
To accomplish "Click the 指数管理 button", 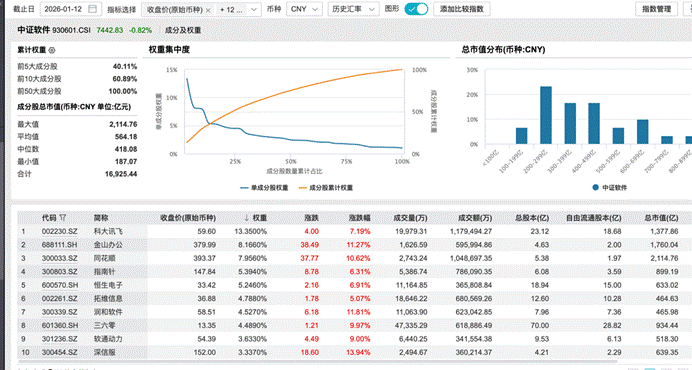I will click(656, 9).
